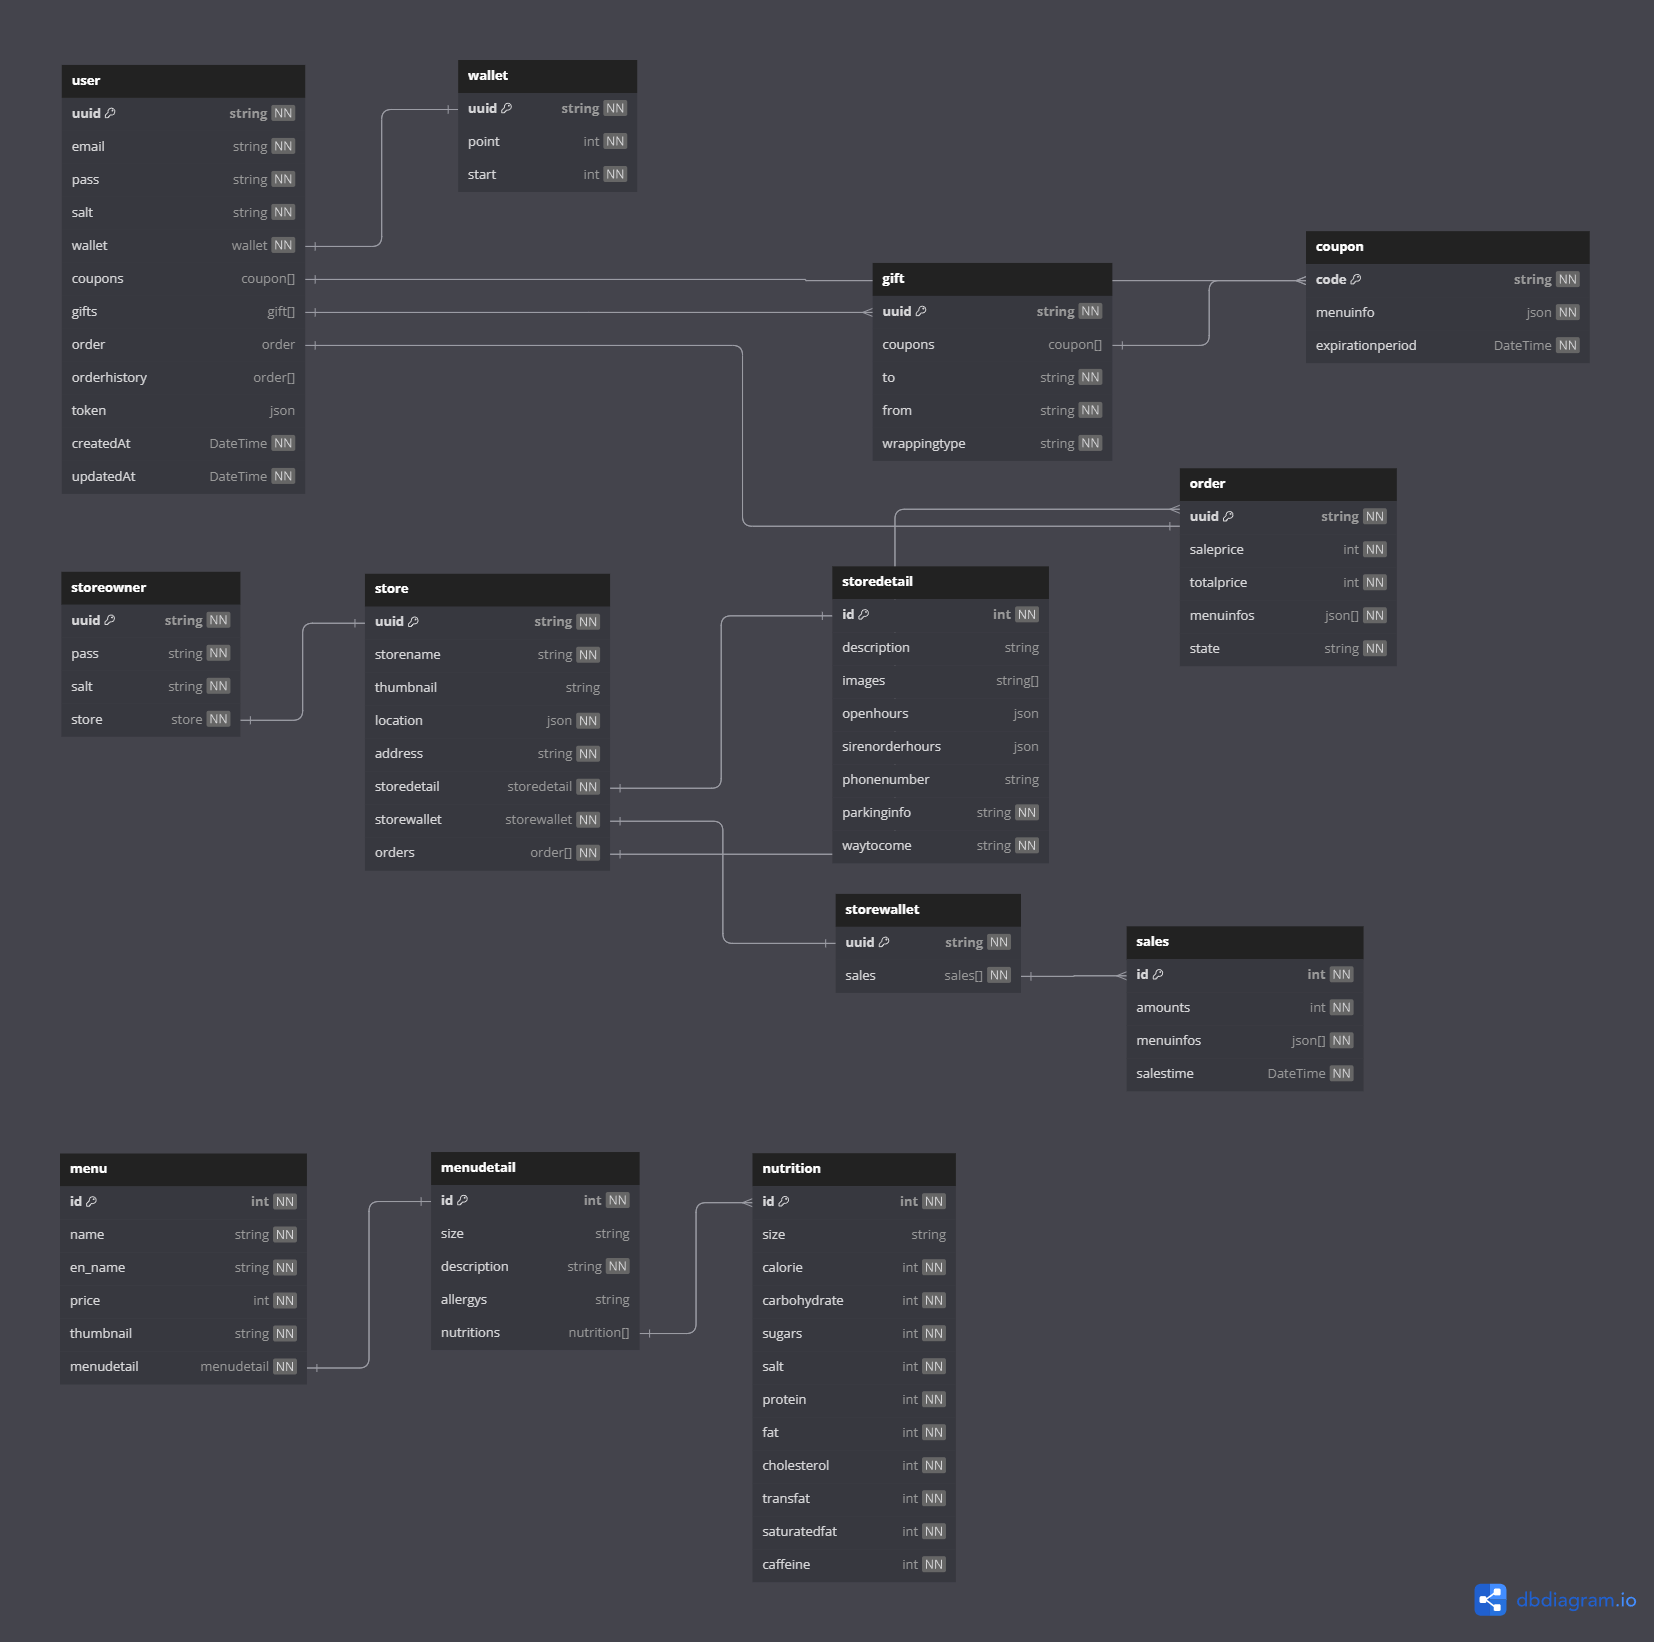Click the key icon beside store uuid
The image size is (1654, 1642).
tap(413, 622)
